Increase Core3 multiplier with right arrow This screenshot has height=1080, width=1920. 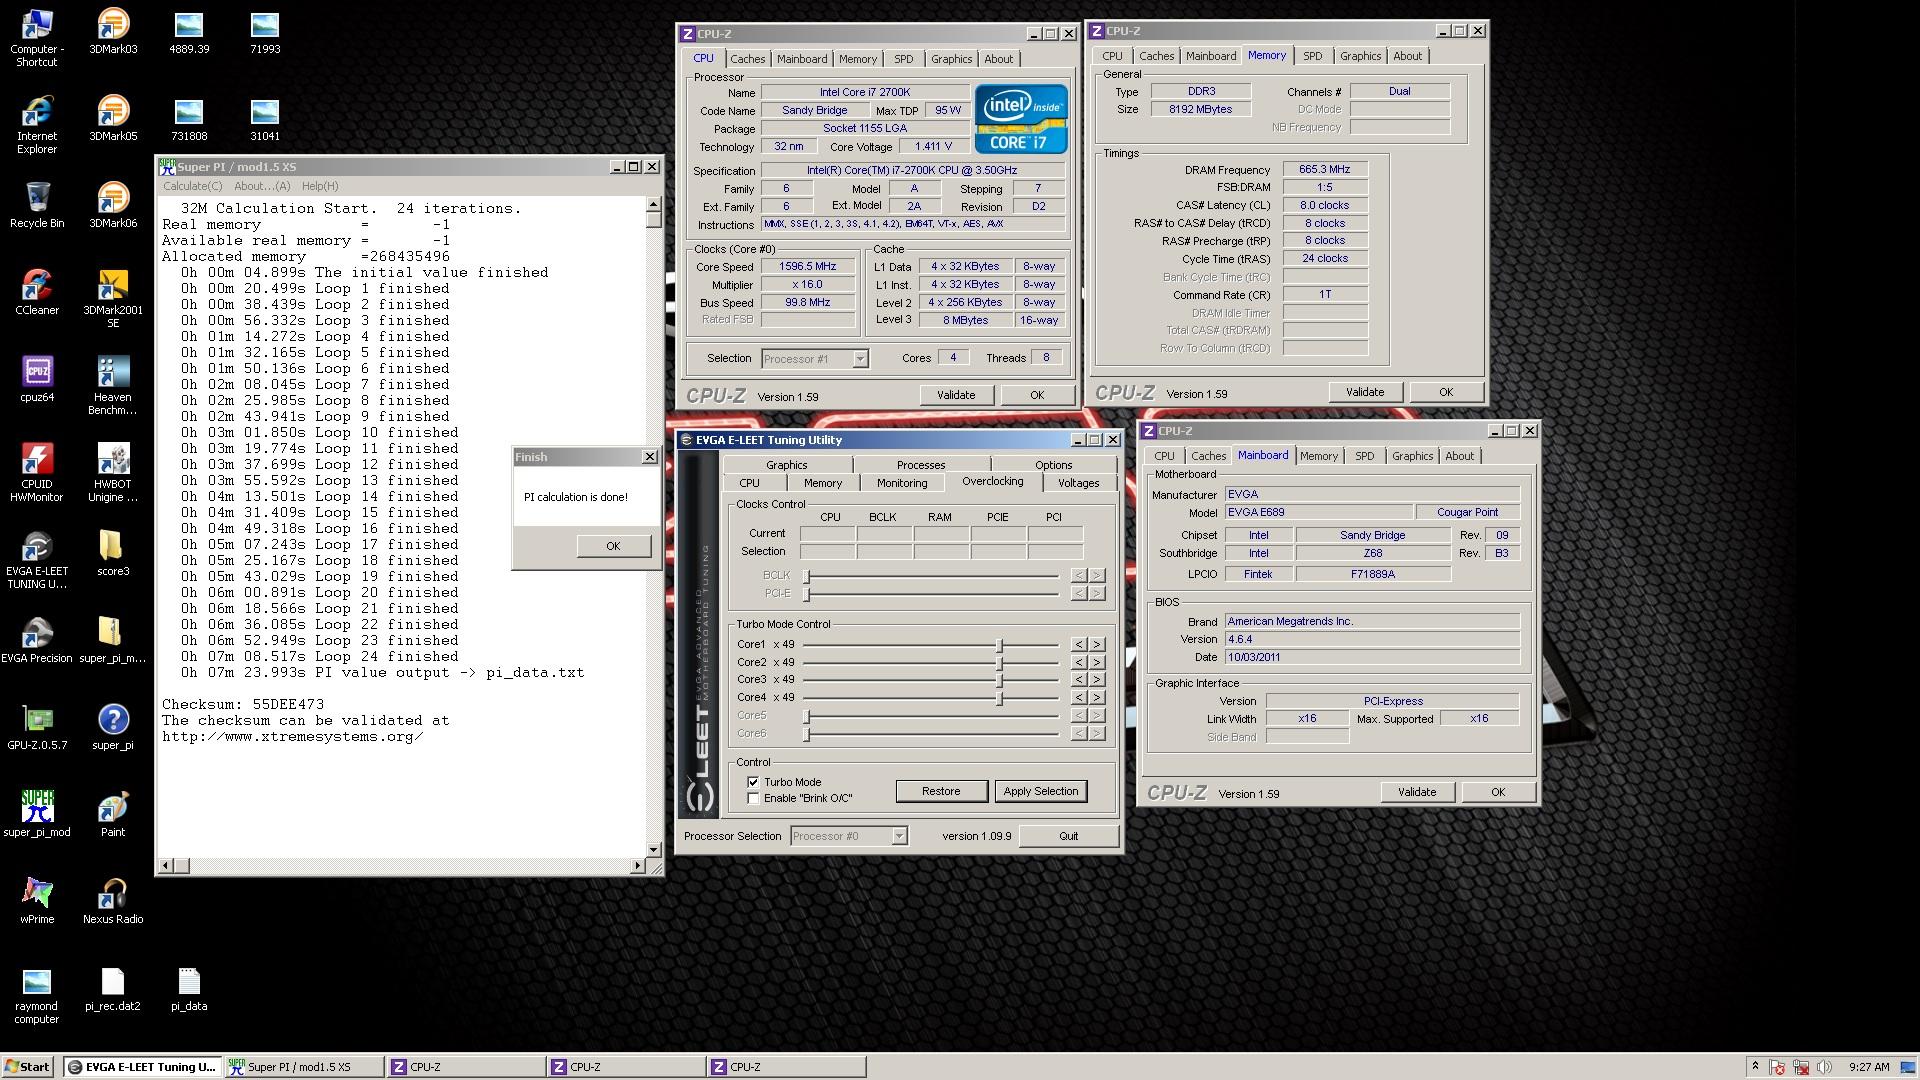pos(1097,680)
